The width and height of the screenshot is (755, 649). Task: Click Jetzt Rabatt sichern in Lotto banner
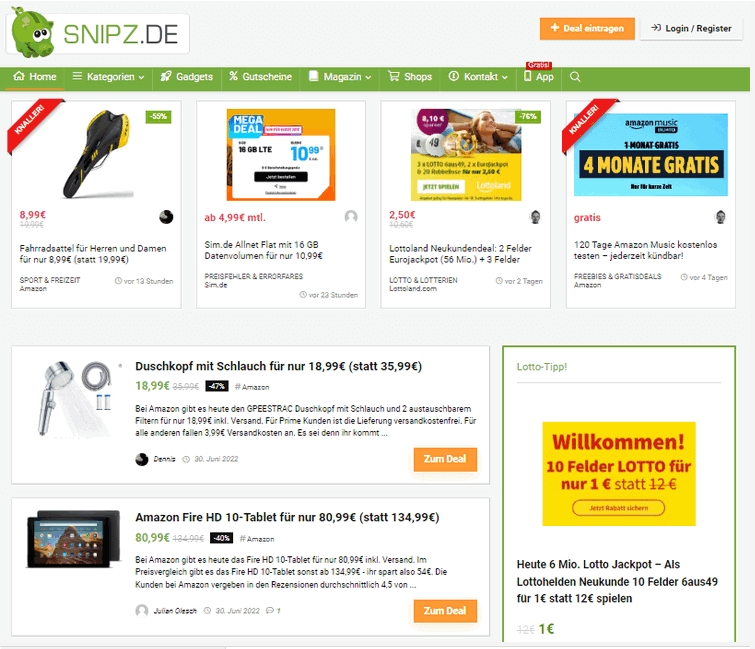619,508
